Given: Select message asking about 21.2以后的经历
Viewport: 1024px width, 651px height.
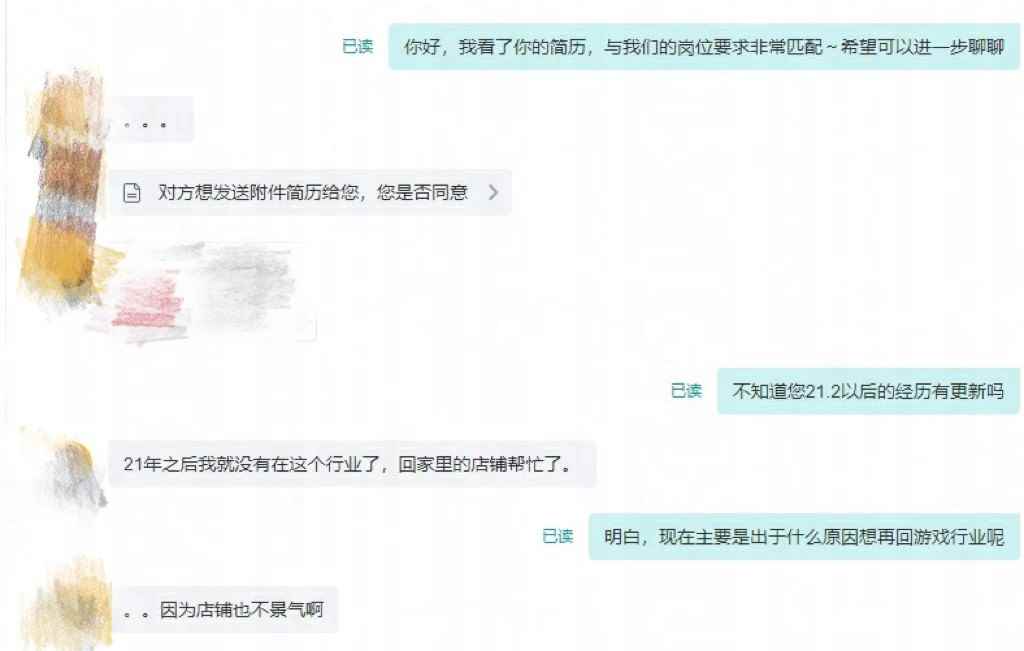Looking at the screenshot, I should point(868,391).
